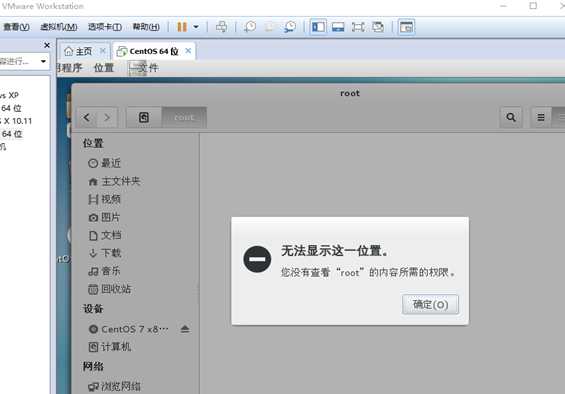Click the revert to snapshot icon

pos(270,27)
